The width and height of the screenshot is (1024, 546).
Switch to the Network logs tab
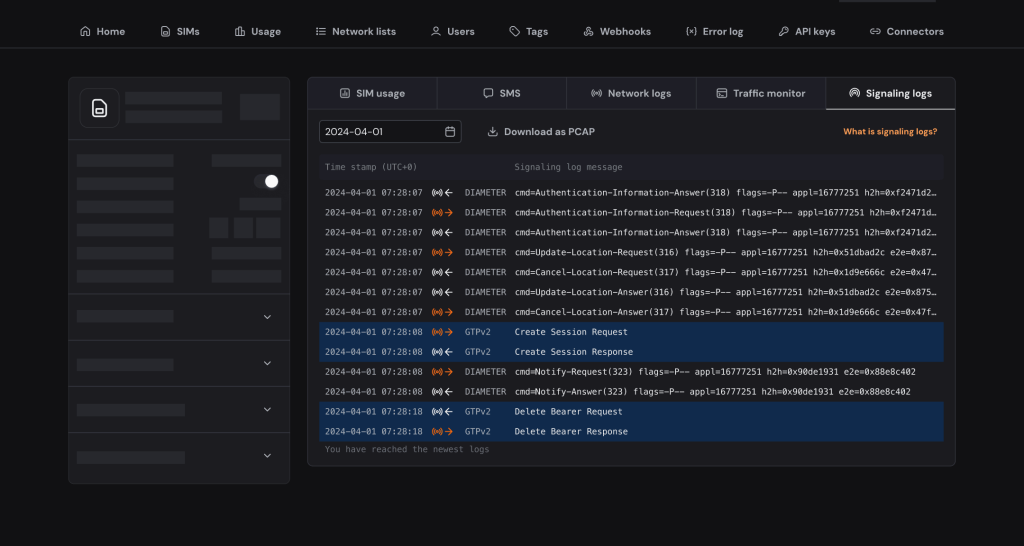tap(631, 93)
